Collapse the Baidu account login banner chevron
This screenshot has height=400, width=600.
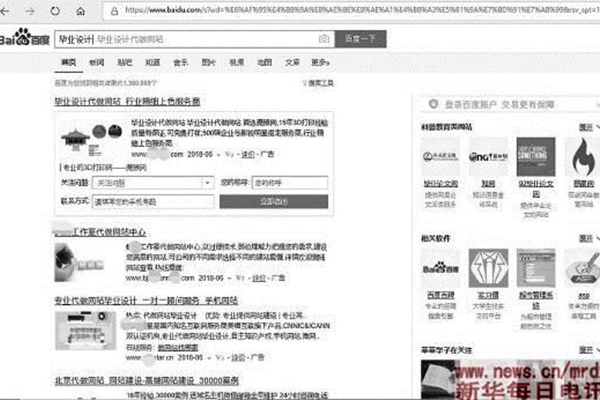pos(597,105)
